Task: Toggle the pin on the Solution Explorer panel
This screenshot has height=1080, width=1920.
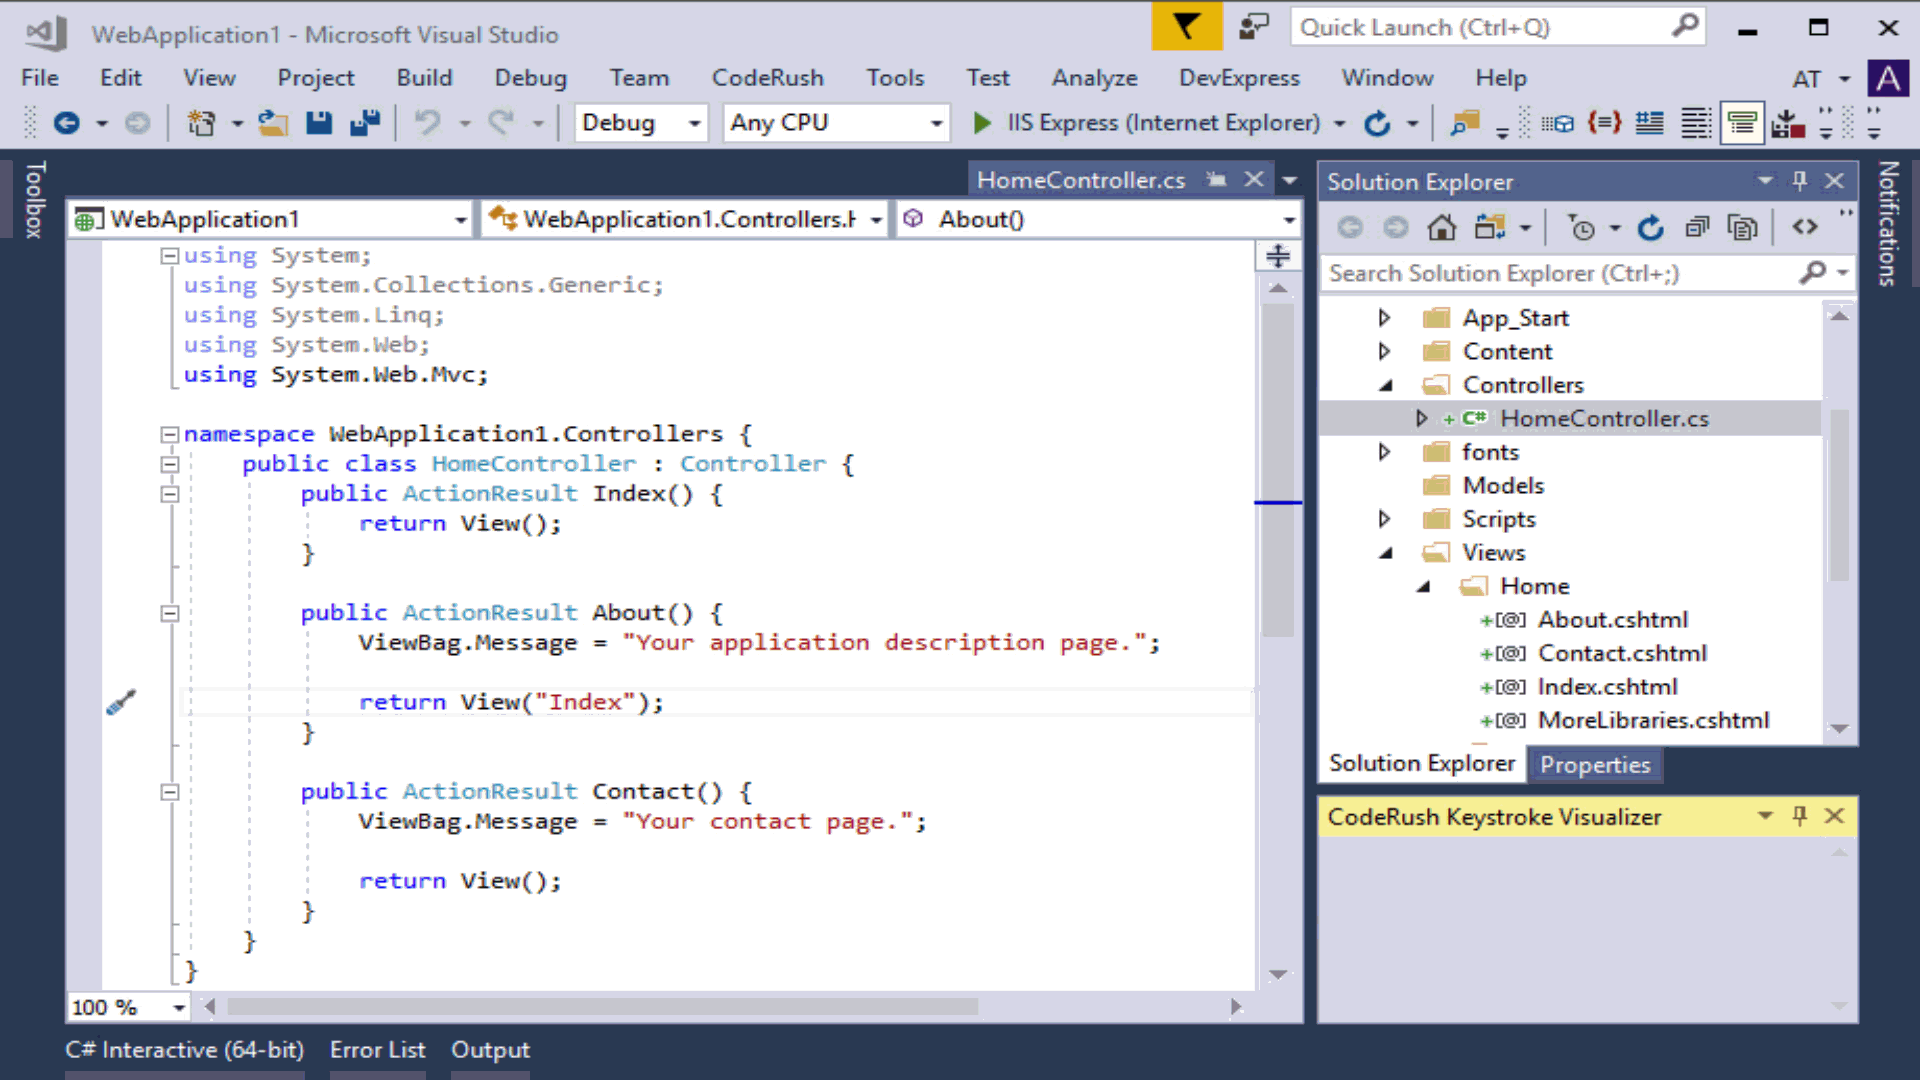Action: point(1800,181)
